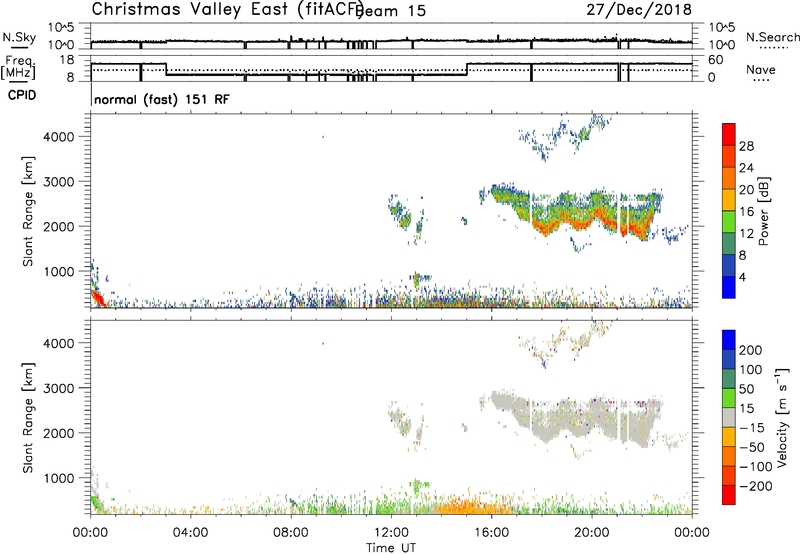Select the gray -15 to 15 Velocity segment

(729, 417)
